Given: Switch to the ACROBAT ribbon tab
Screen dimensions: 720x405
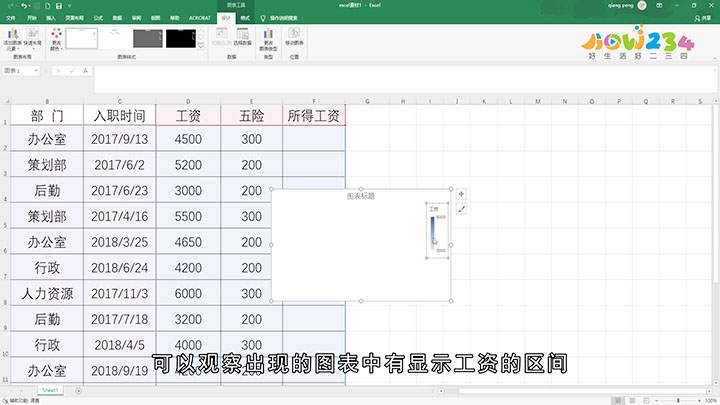Looking at the screenshot, I should tap(200, 18).
